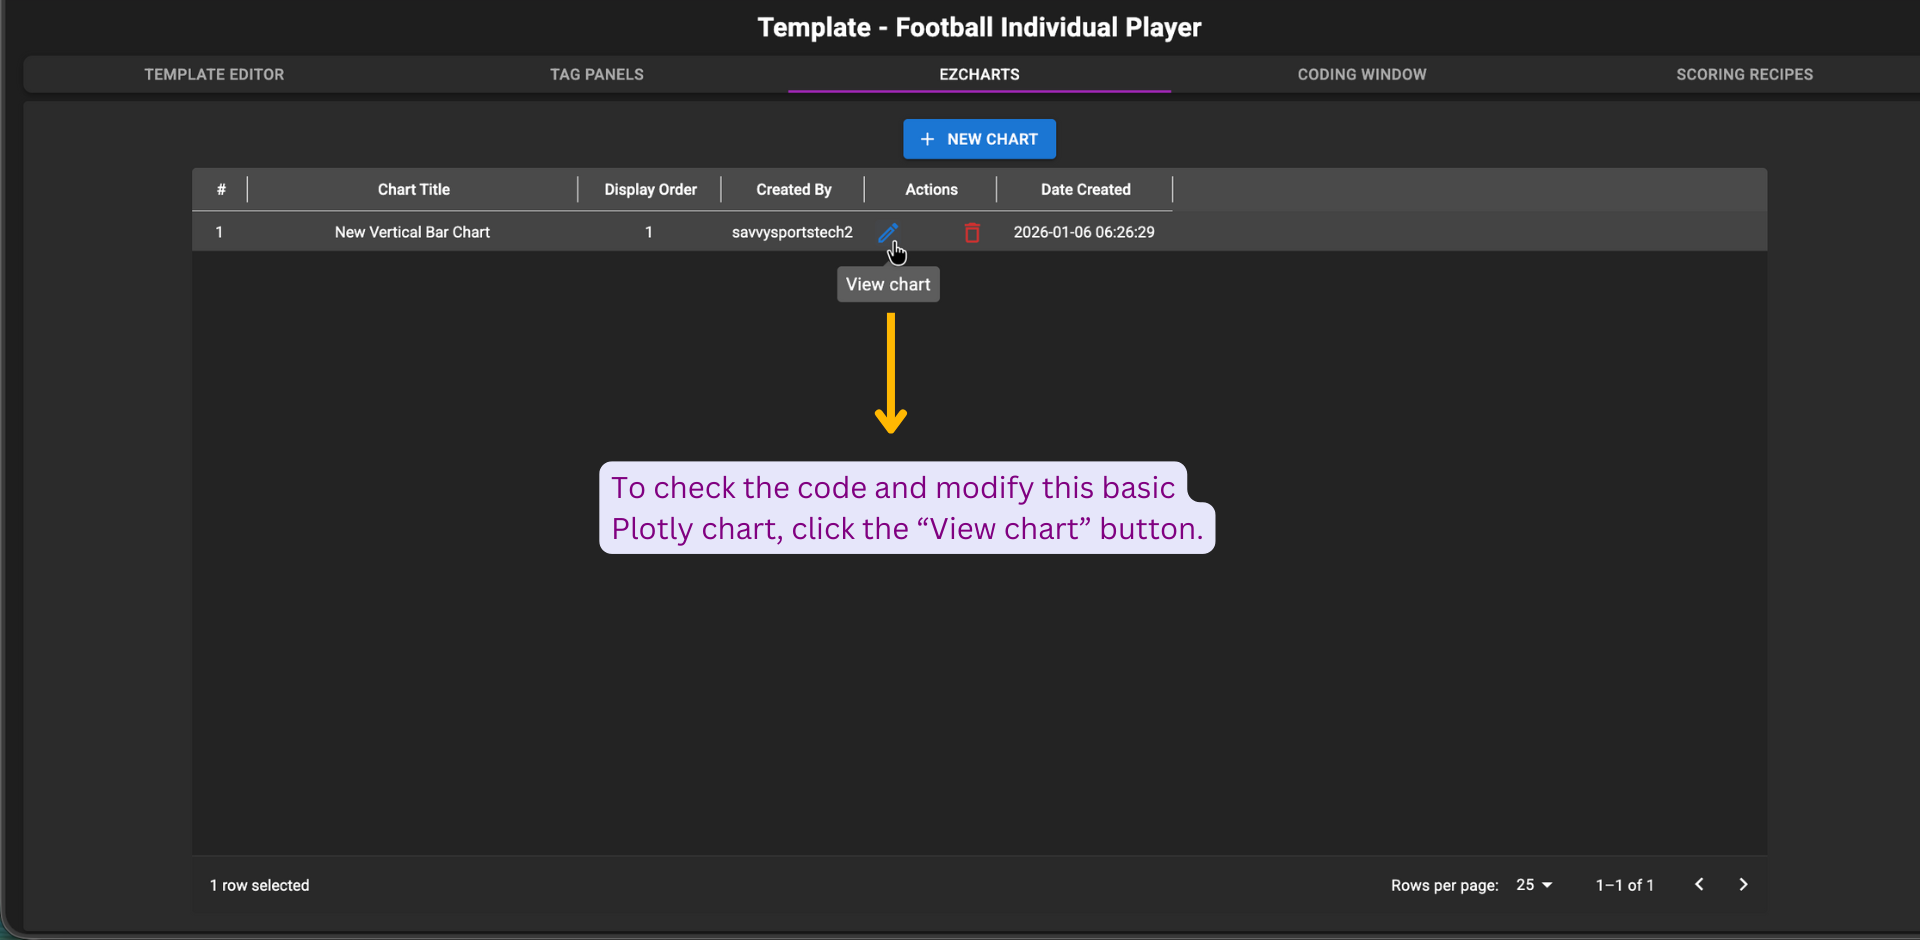
Task: Switch to the Coding Window tab
Action: [x=1361, y=75]
